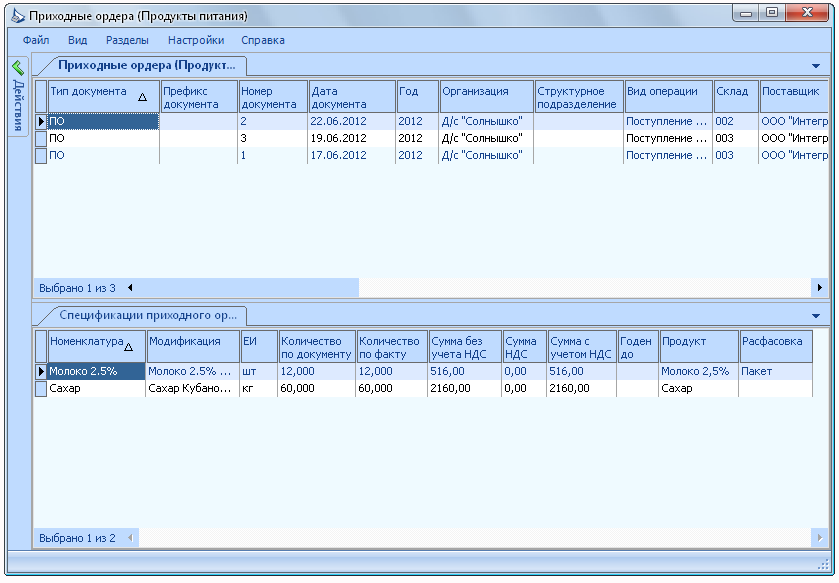
Task: Click the Пакет packaging cell
Action: tap(776, 371)
